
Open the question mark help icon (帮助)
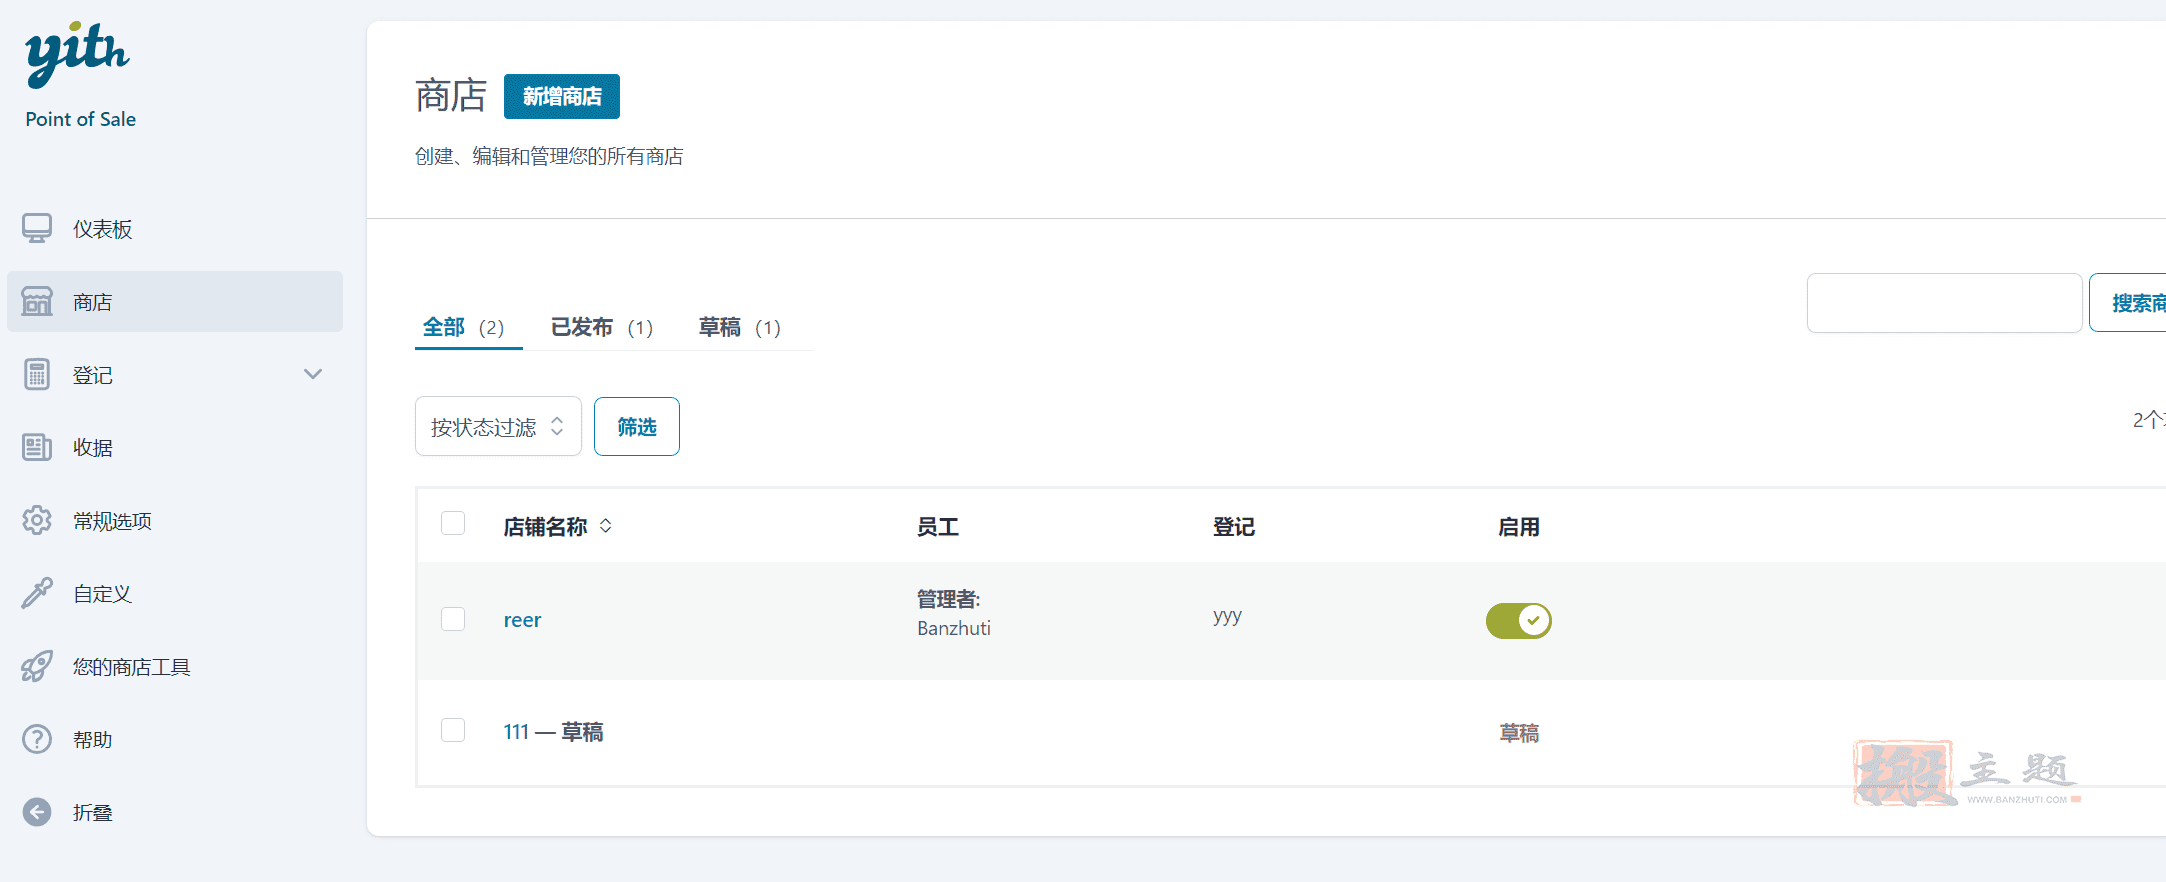[37, 739]
